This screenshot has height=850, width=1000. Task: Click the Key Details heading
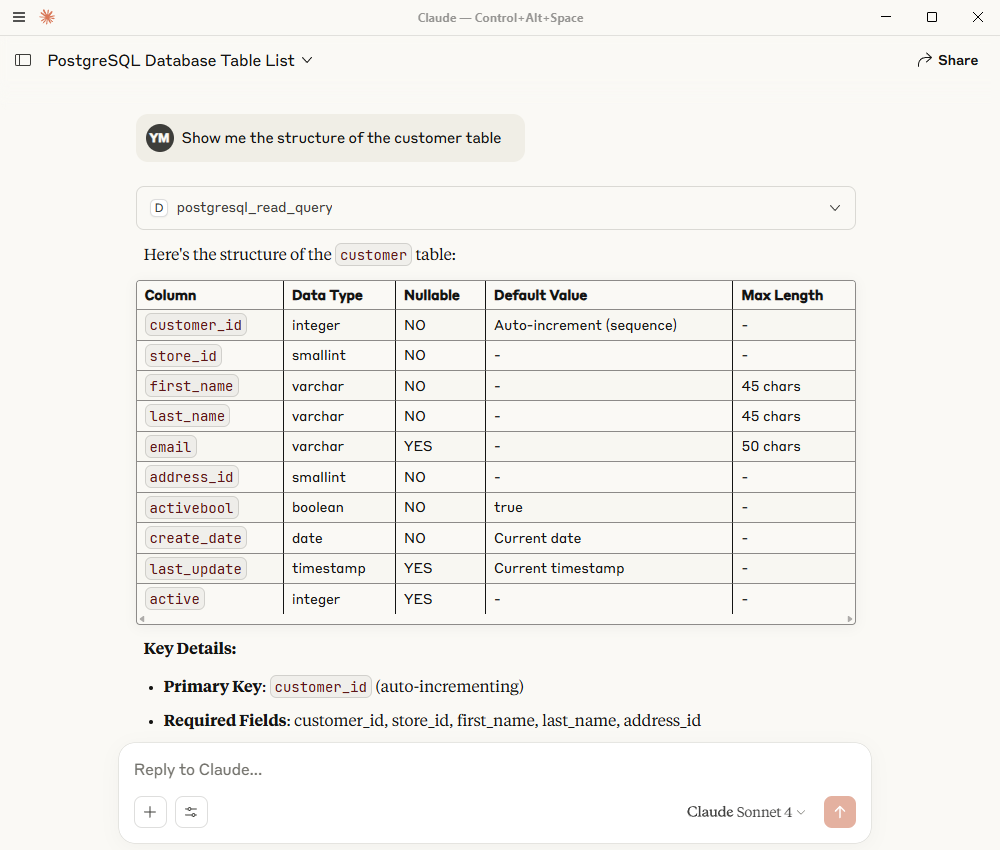(190, 648)
